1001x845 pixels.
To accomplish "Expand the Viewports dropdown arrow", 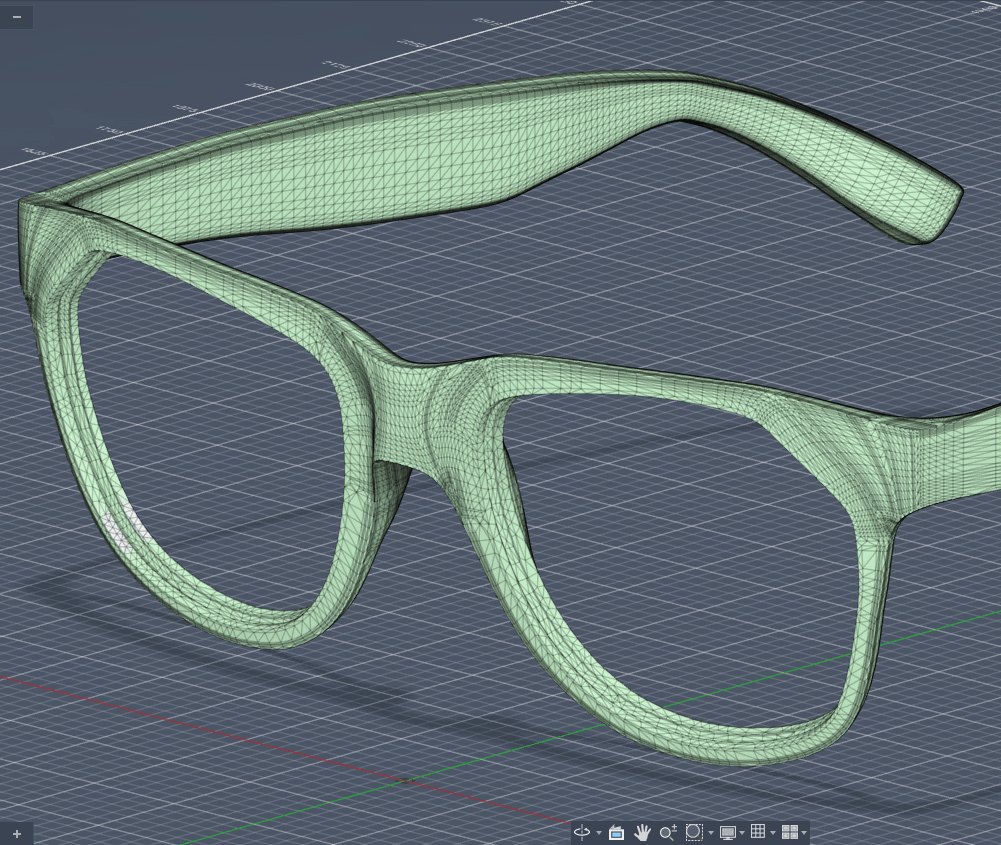I will click(804, 833).
